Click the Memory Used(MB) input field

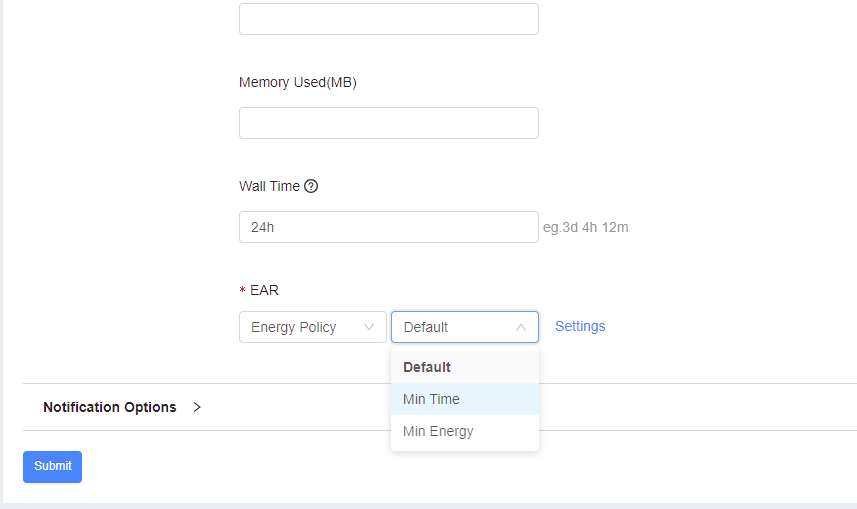point(388,123)
